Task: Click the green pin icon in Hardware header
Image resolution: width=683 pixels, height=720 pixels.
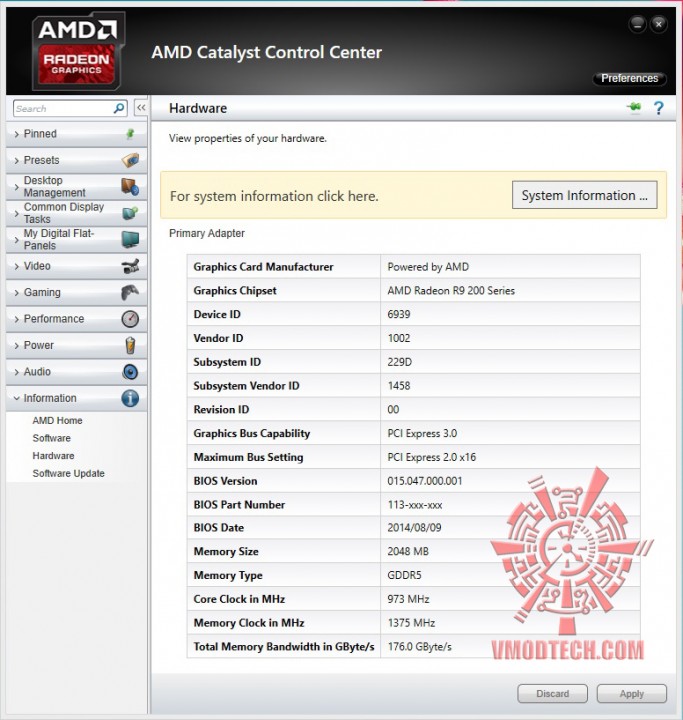Action: click(634, 108)
